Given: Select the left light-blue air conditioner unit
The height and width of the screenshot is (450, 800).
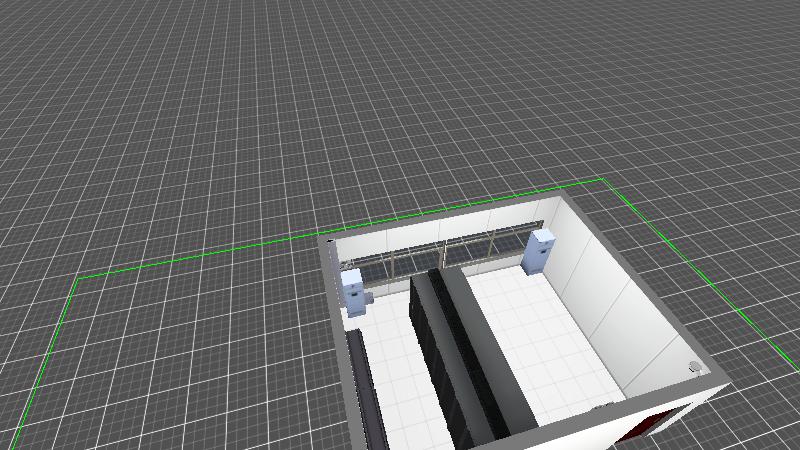Looking at the screenshot, I should [x=354, y=290].
